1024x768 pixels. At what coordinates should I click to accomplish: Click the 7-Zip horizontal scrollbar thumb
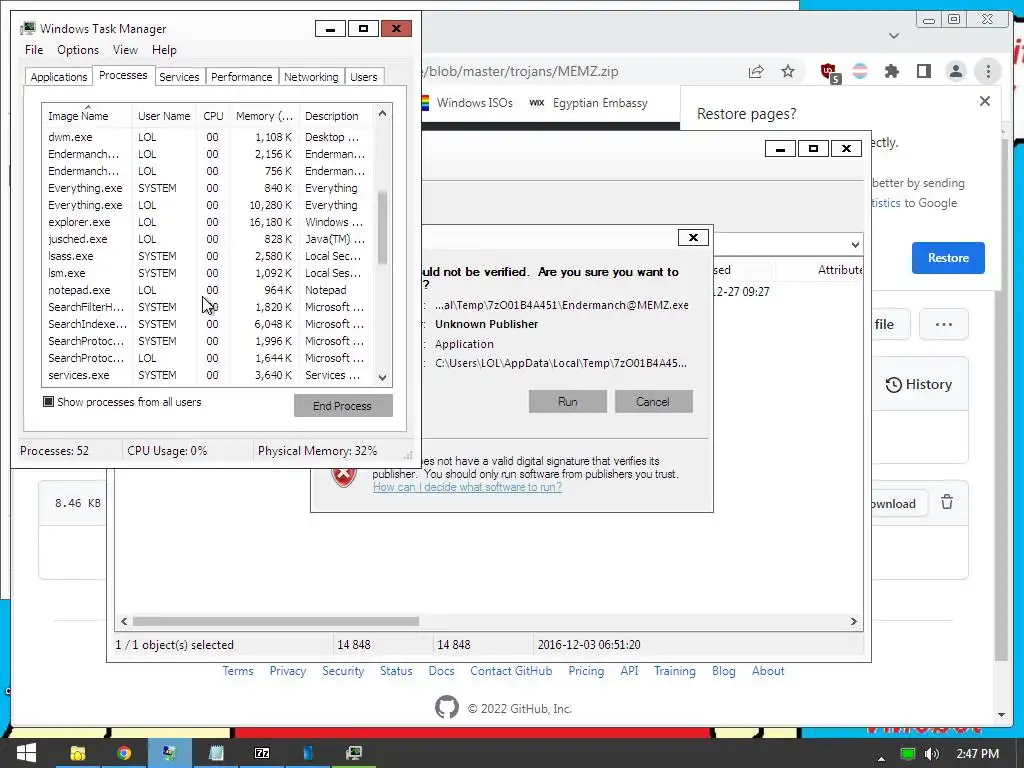click(276, 621)
